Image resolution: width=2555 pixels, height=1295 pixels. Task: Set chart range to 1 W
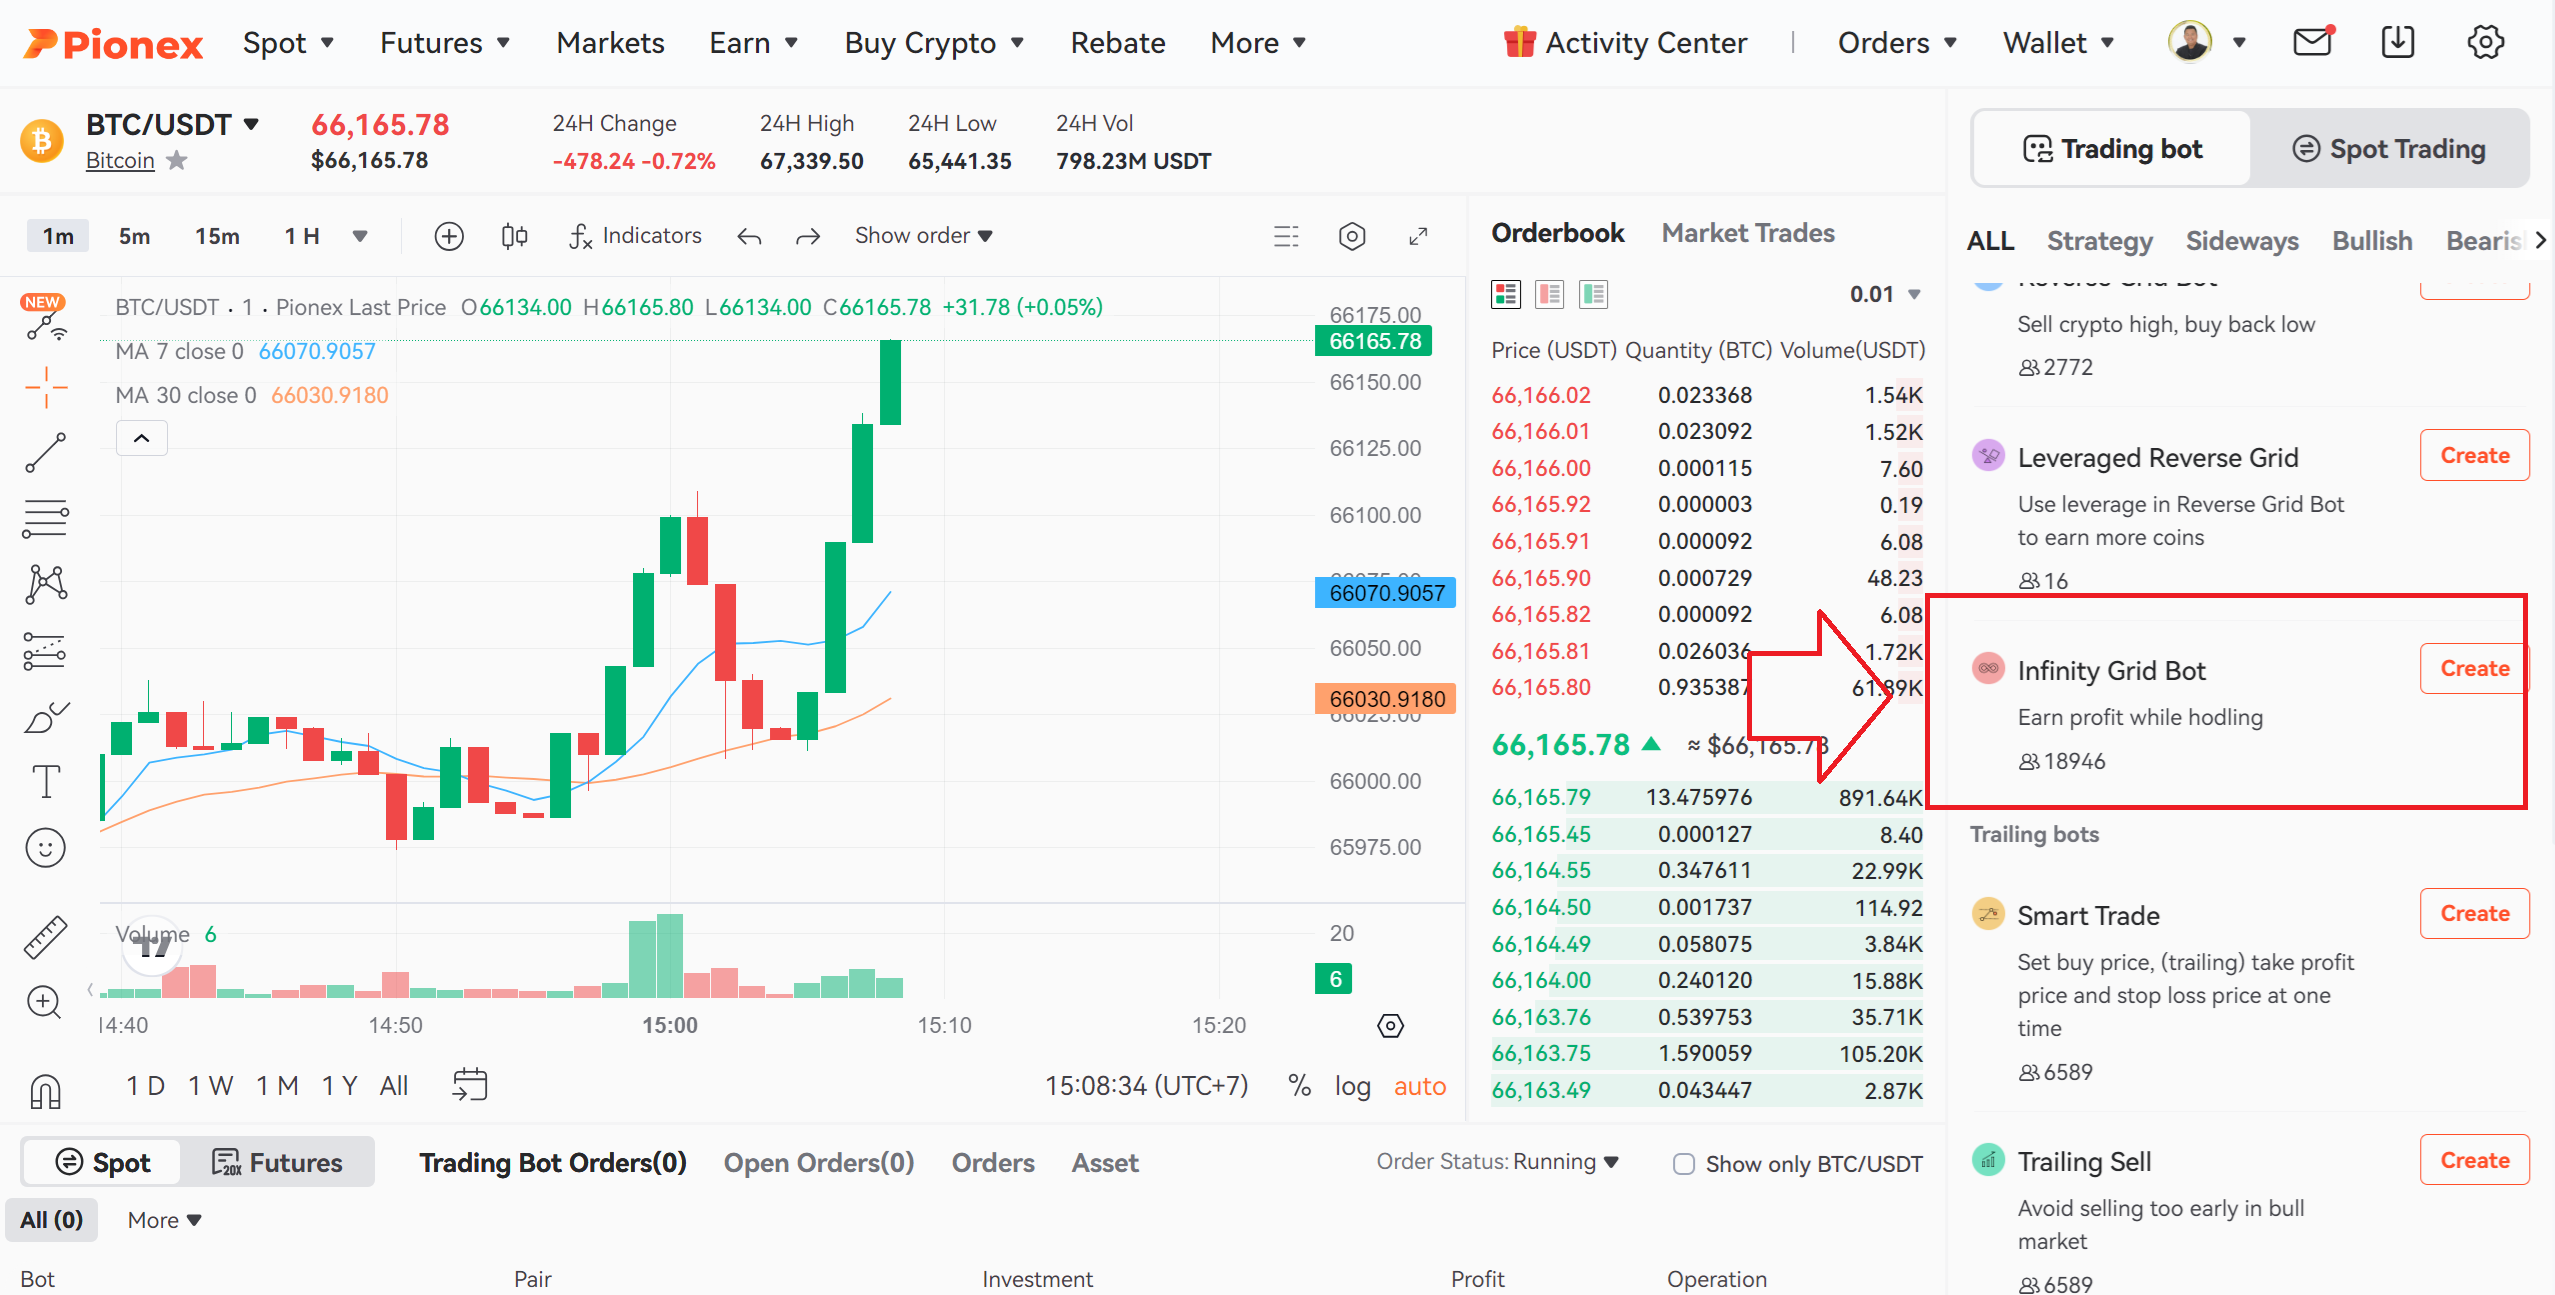(211, 1086)
